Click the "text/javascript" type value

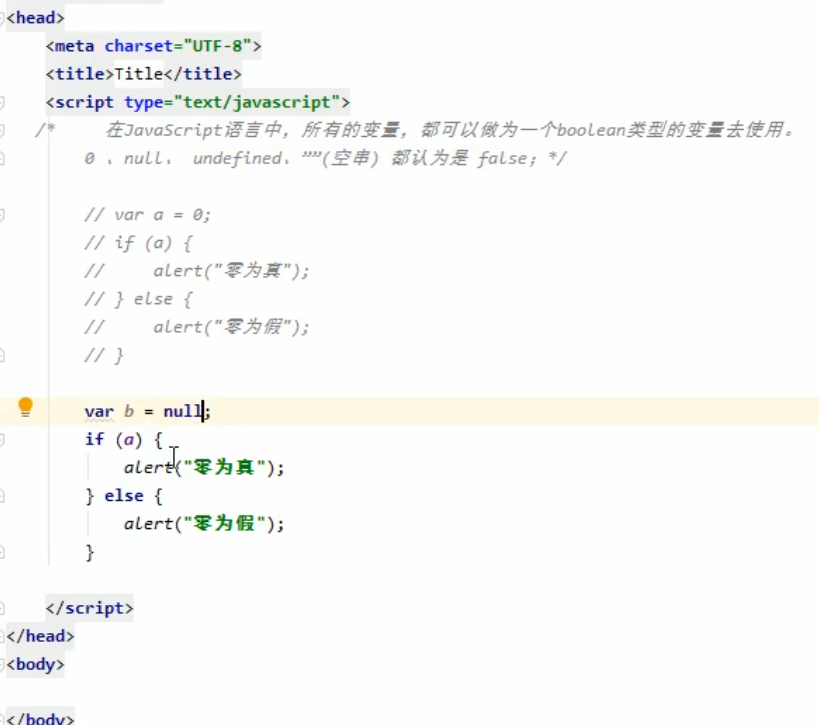(x=257, y=102)
